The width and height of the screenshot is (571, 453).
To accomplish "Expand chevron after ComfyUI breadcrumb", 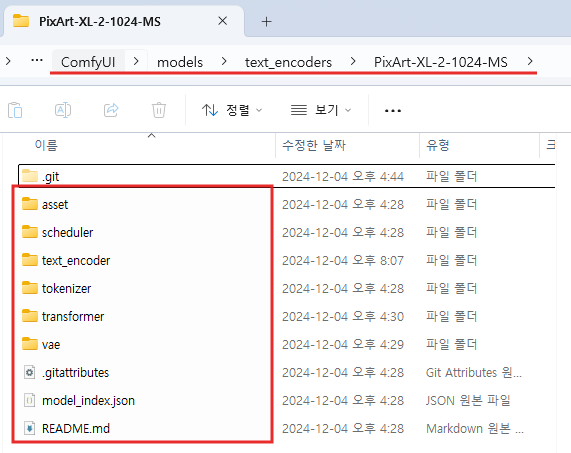I will 136,62.
